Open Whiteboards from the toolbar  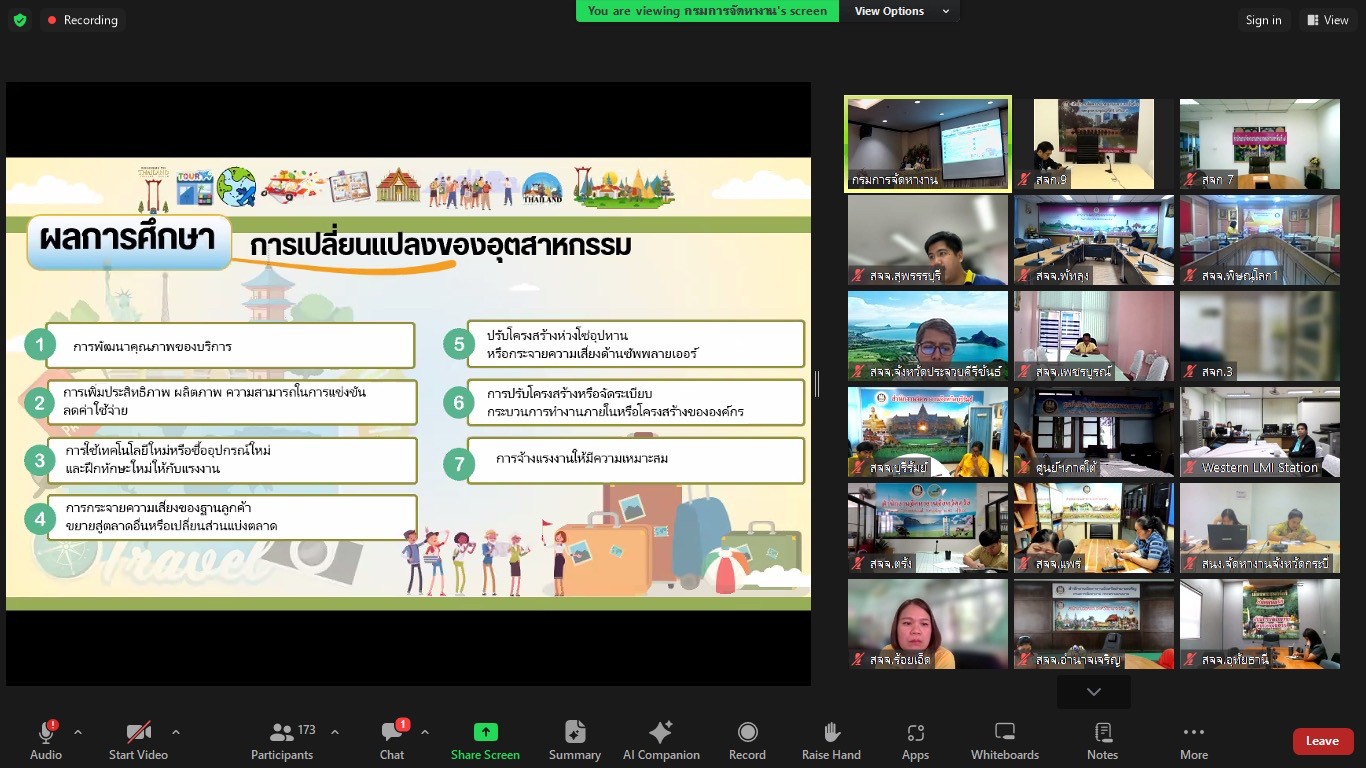pos(1005,740)
